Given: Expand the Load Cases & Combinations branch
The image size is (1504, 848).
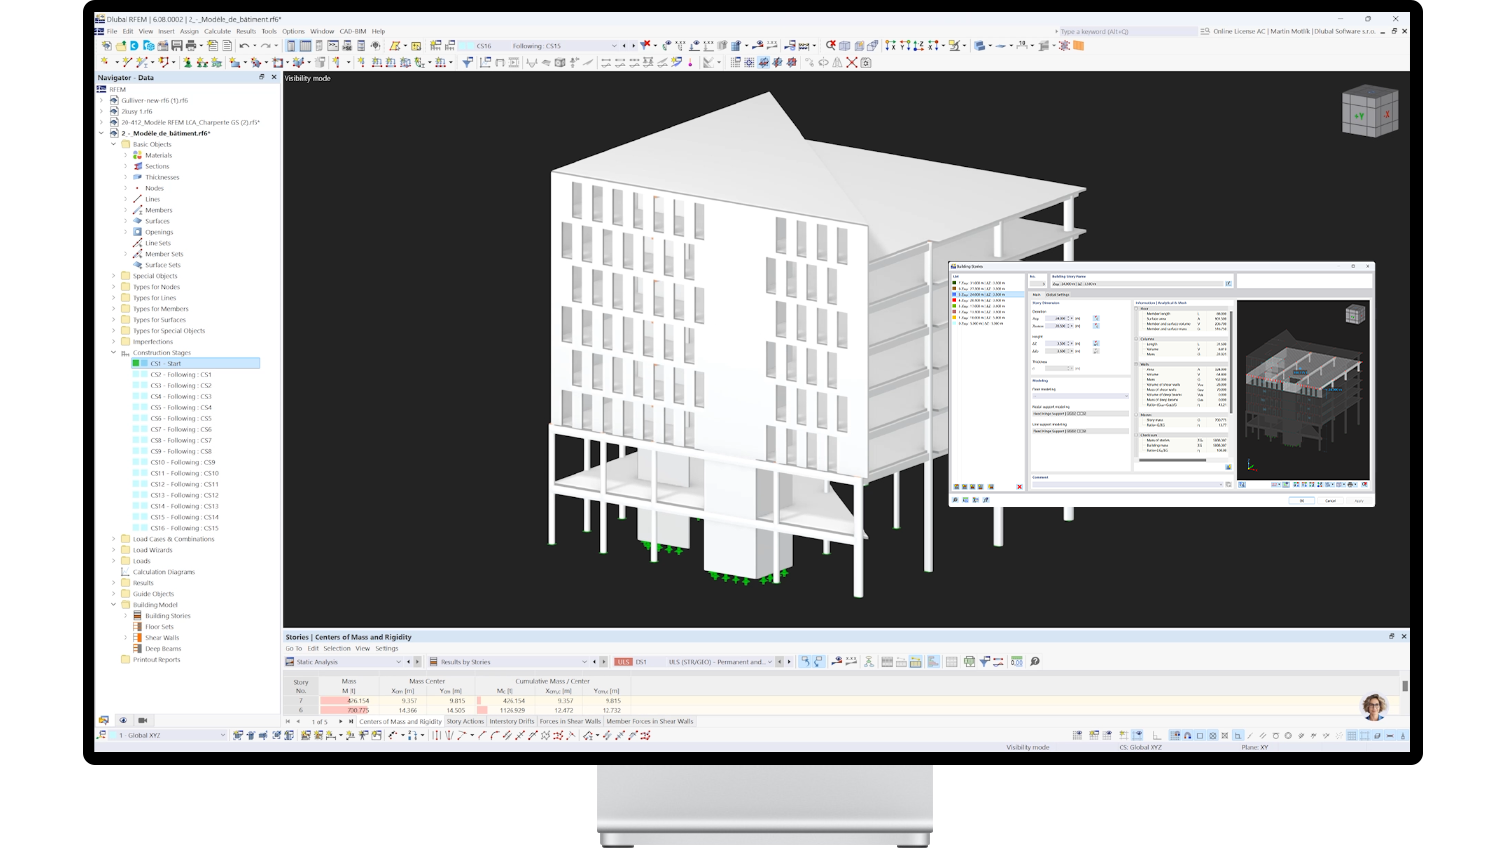Looking at the screenshot, I should point(113,539).
